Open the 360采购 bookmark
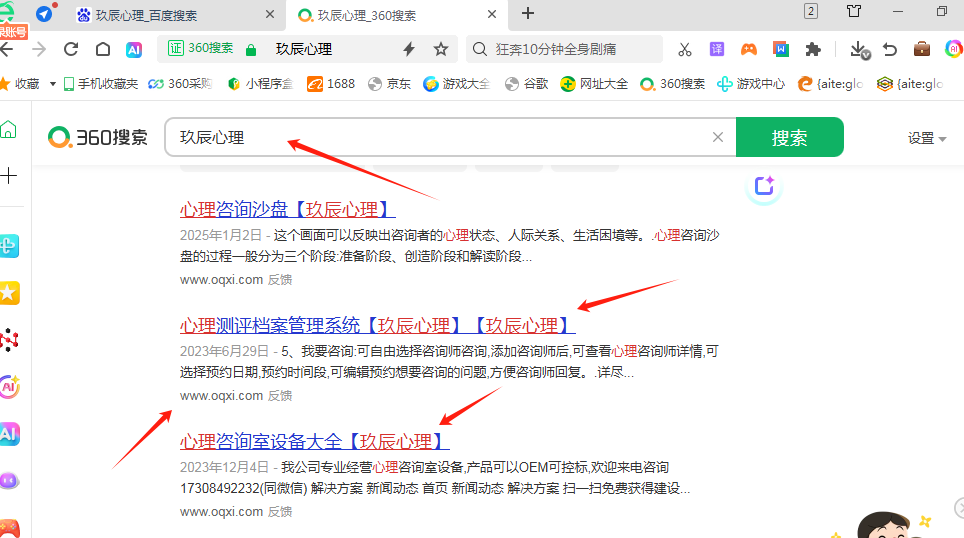Viewport: 964px width, 538px height. [x=180, y=84]
